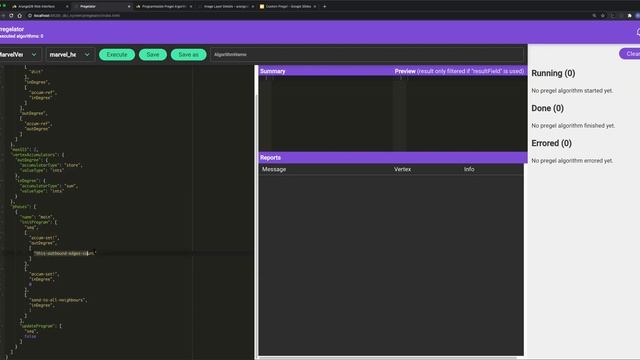Click the Message column header

(x=274, y=169)
